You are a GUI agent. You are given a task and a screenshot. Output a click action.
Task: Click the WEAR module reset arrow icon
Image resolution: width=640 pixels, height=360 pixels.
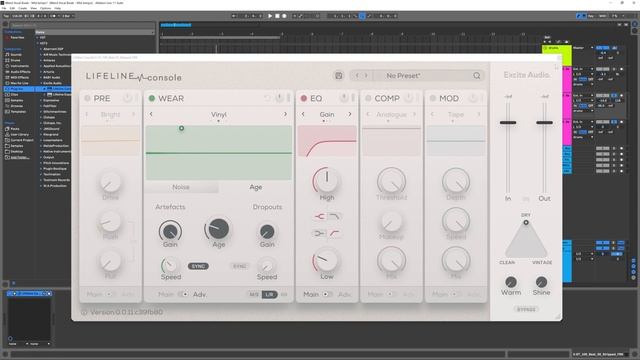267,98
